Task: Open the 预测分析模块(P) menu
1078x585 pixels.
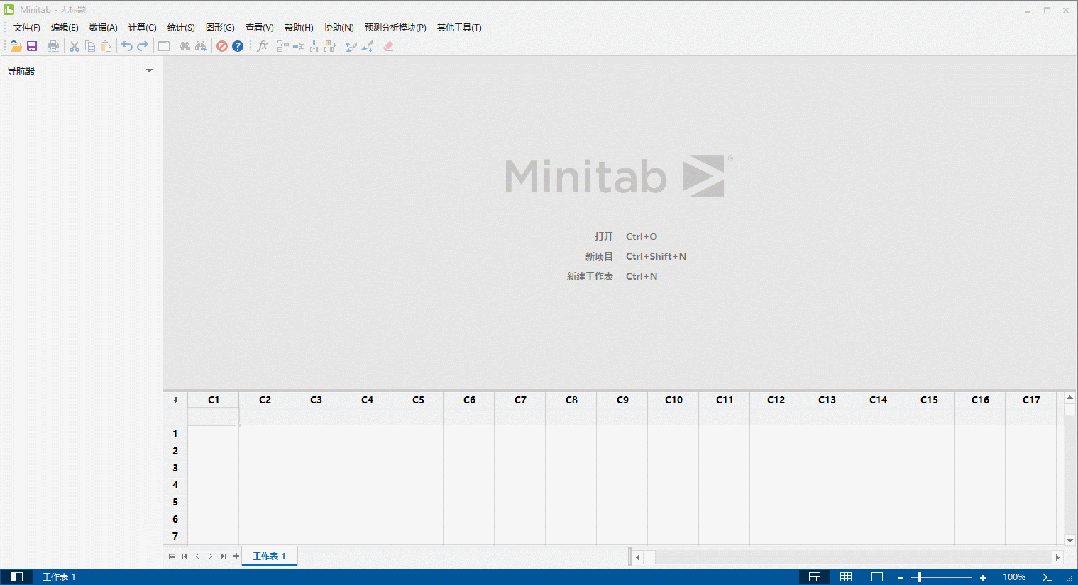Action: coord(395,27)
